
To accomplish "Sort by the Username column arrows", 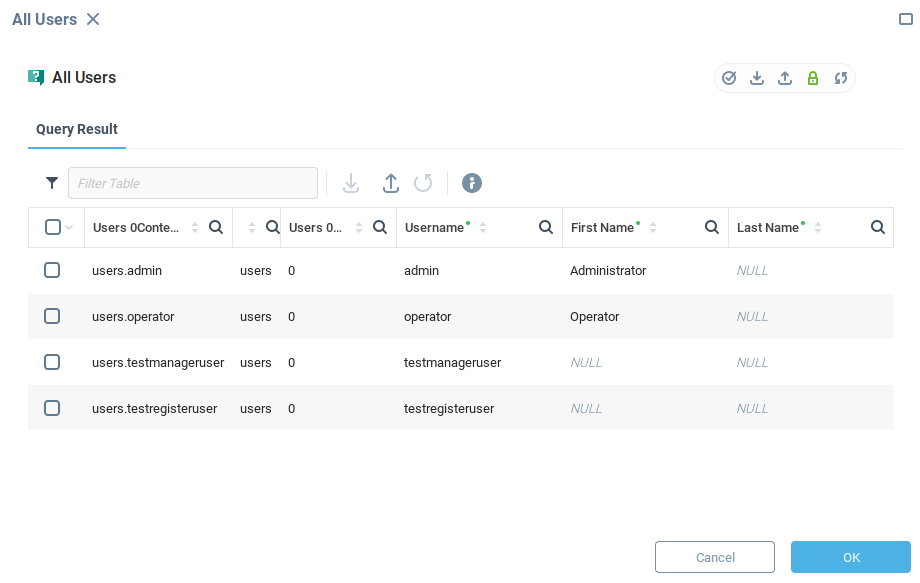I will (x=483, y=228).
